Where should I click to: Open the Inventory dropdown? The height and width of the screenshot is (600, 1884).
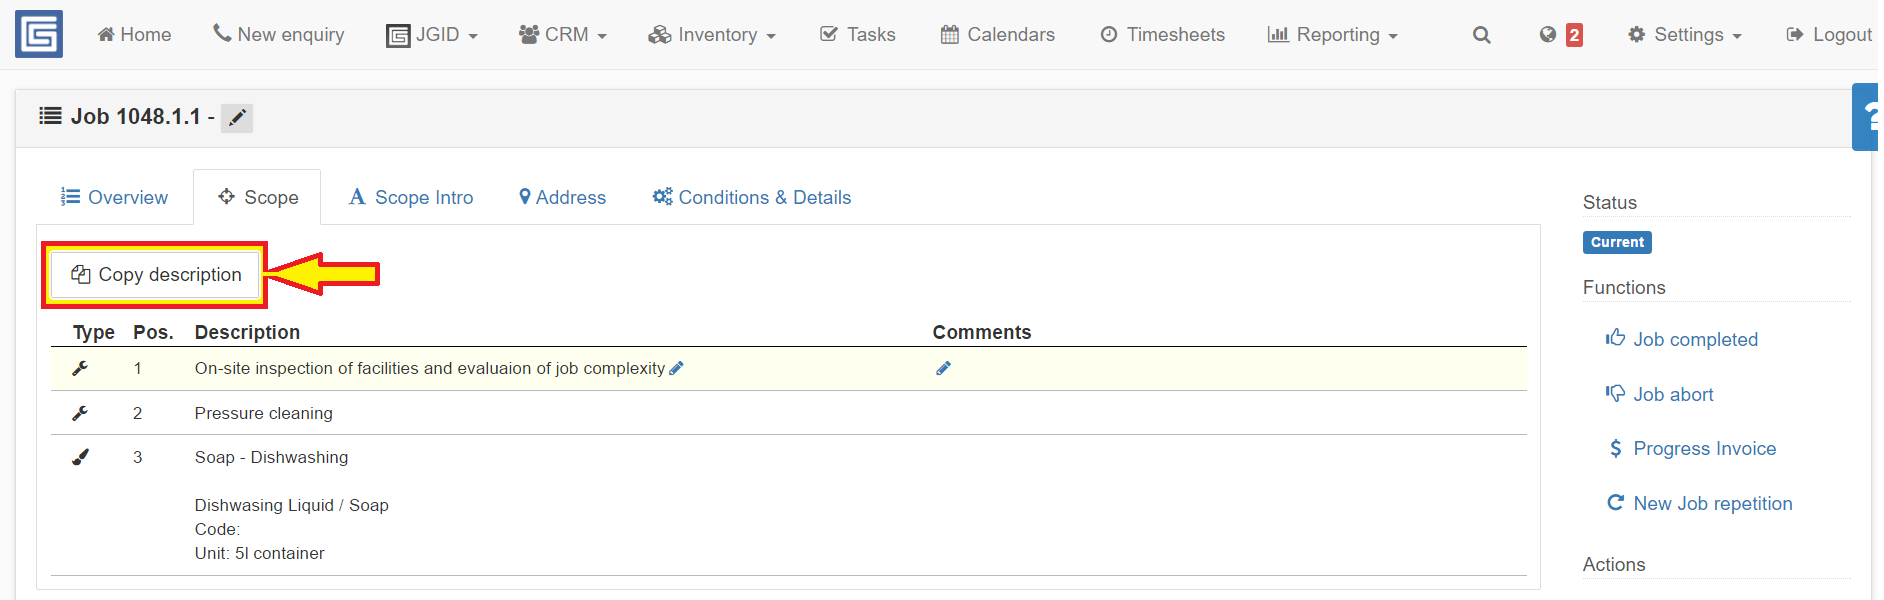(x=712, y=35)
